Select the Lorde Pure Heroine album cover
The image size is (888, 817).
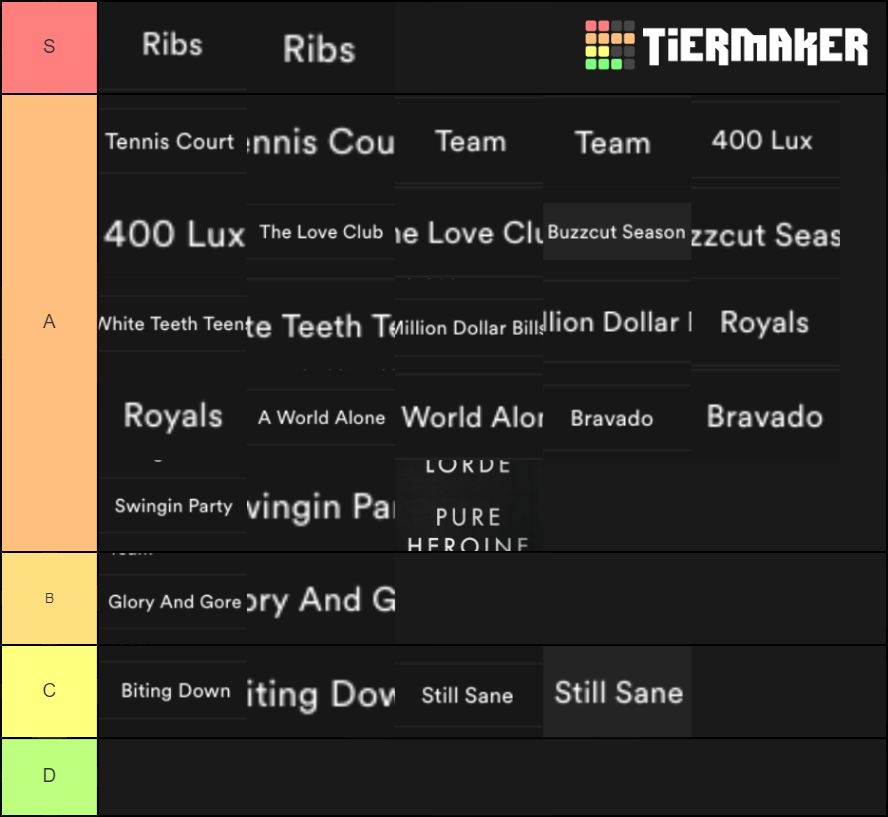click(x=469, y=505)
